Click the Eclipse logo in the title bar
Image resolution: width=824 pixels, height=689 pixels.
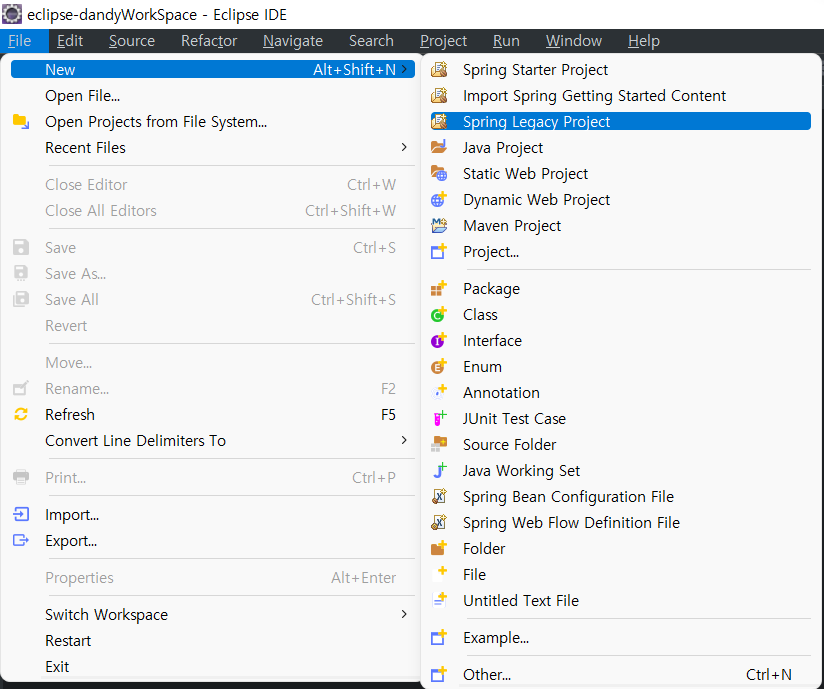click(12, 14)
